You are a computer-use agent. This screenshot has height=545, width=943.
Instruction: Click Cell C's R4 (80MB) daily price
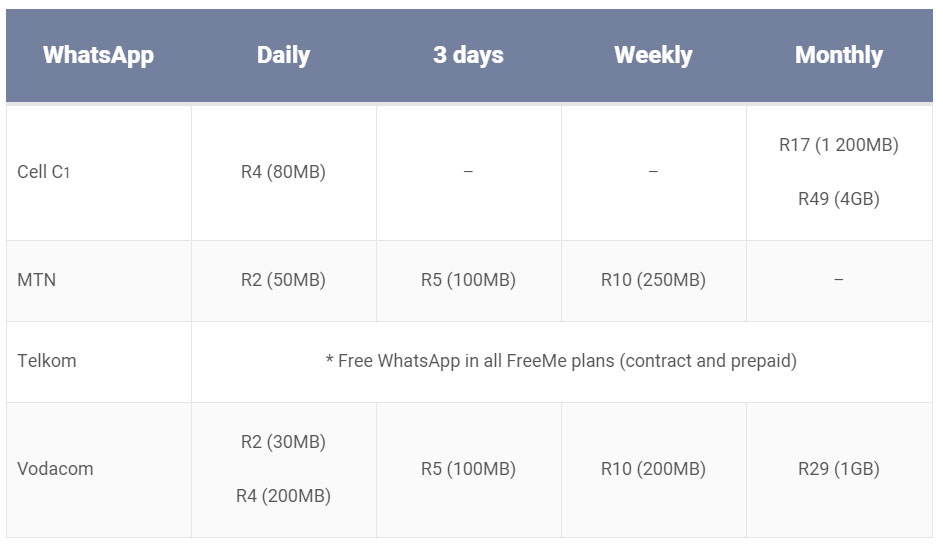click(283, 172)
